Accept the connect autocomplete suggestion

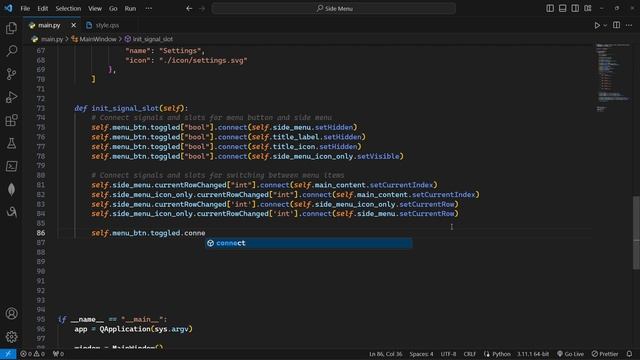click(x=309, y=243)
